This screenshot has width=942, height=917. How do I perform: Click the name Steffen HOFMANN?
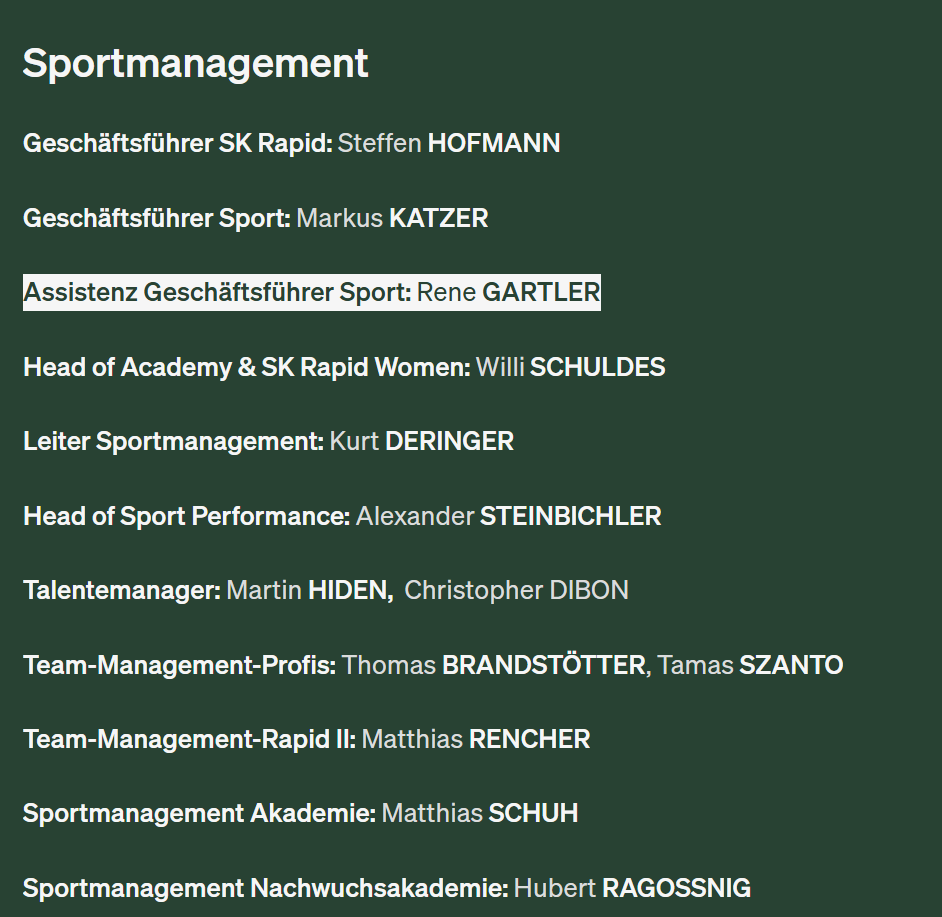pos(448,143)
